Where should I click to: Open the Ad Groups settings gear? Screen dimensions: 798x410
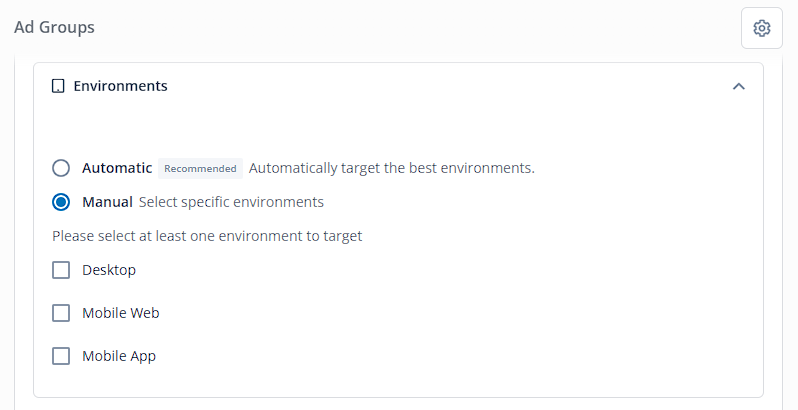tap(761, 28)
